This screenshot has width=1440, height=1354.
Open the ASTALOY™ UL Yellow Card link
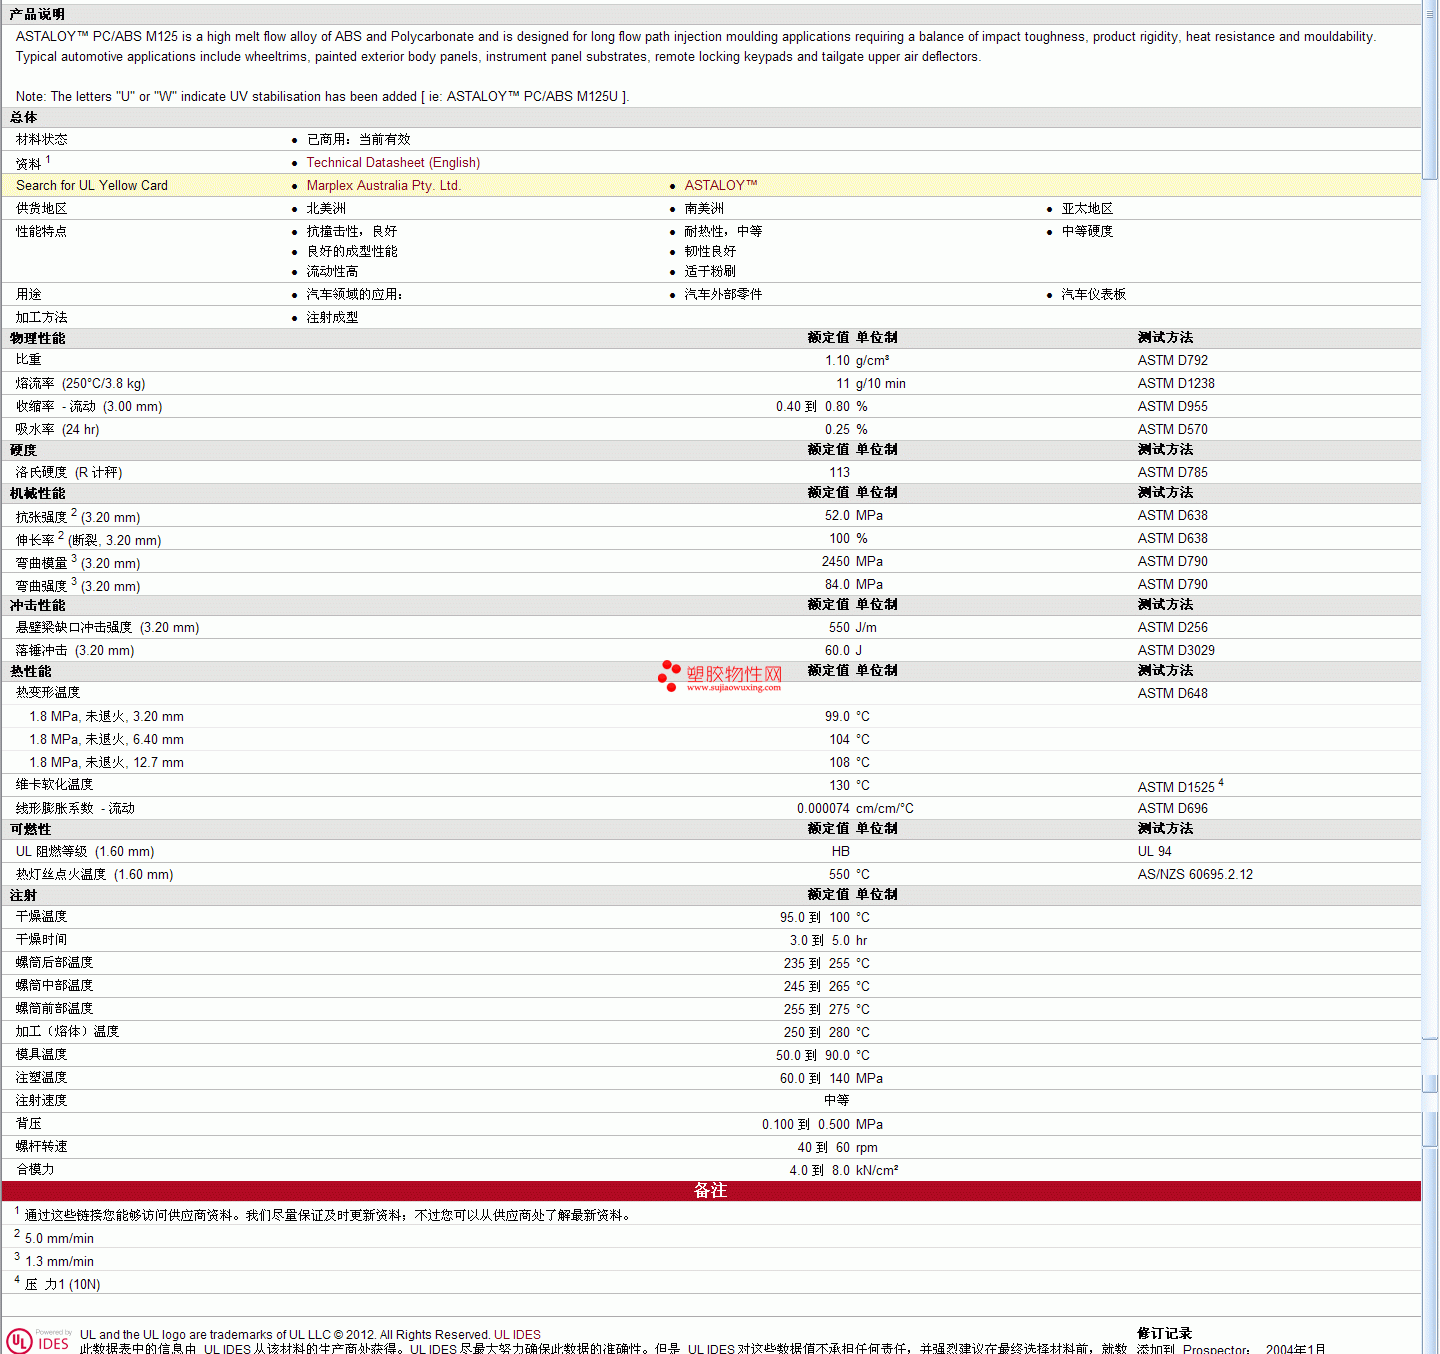tap(721, 185)
